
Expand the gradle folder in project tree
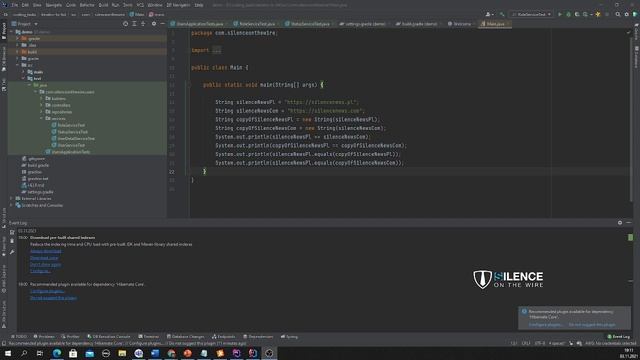[18, 58]
